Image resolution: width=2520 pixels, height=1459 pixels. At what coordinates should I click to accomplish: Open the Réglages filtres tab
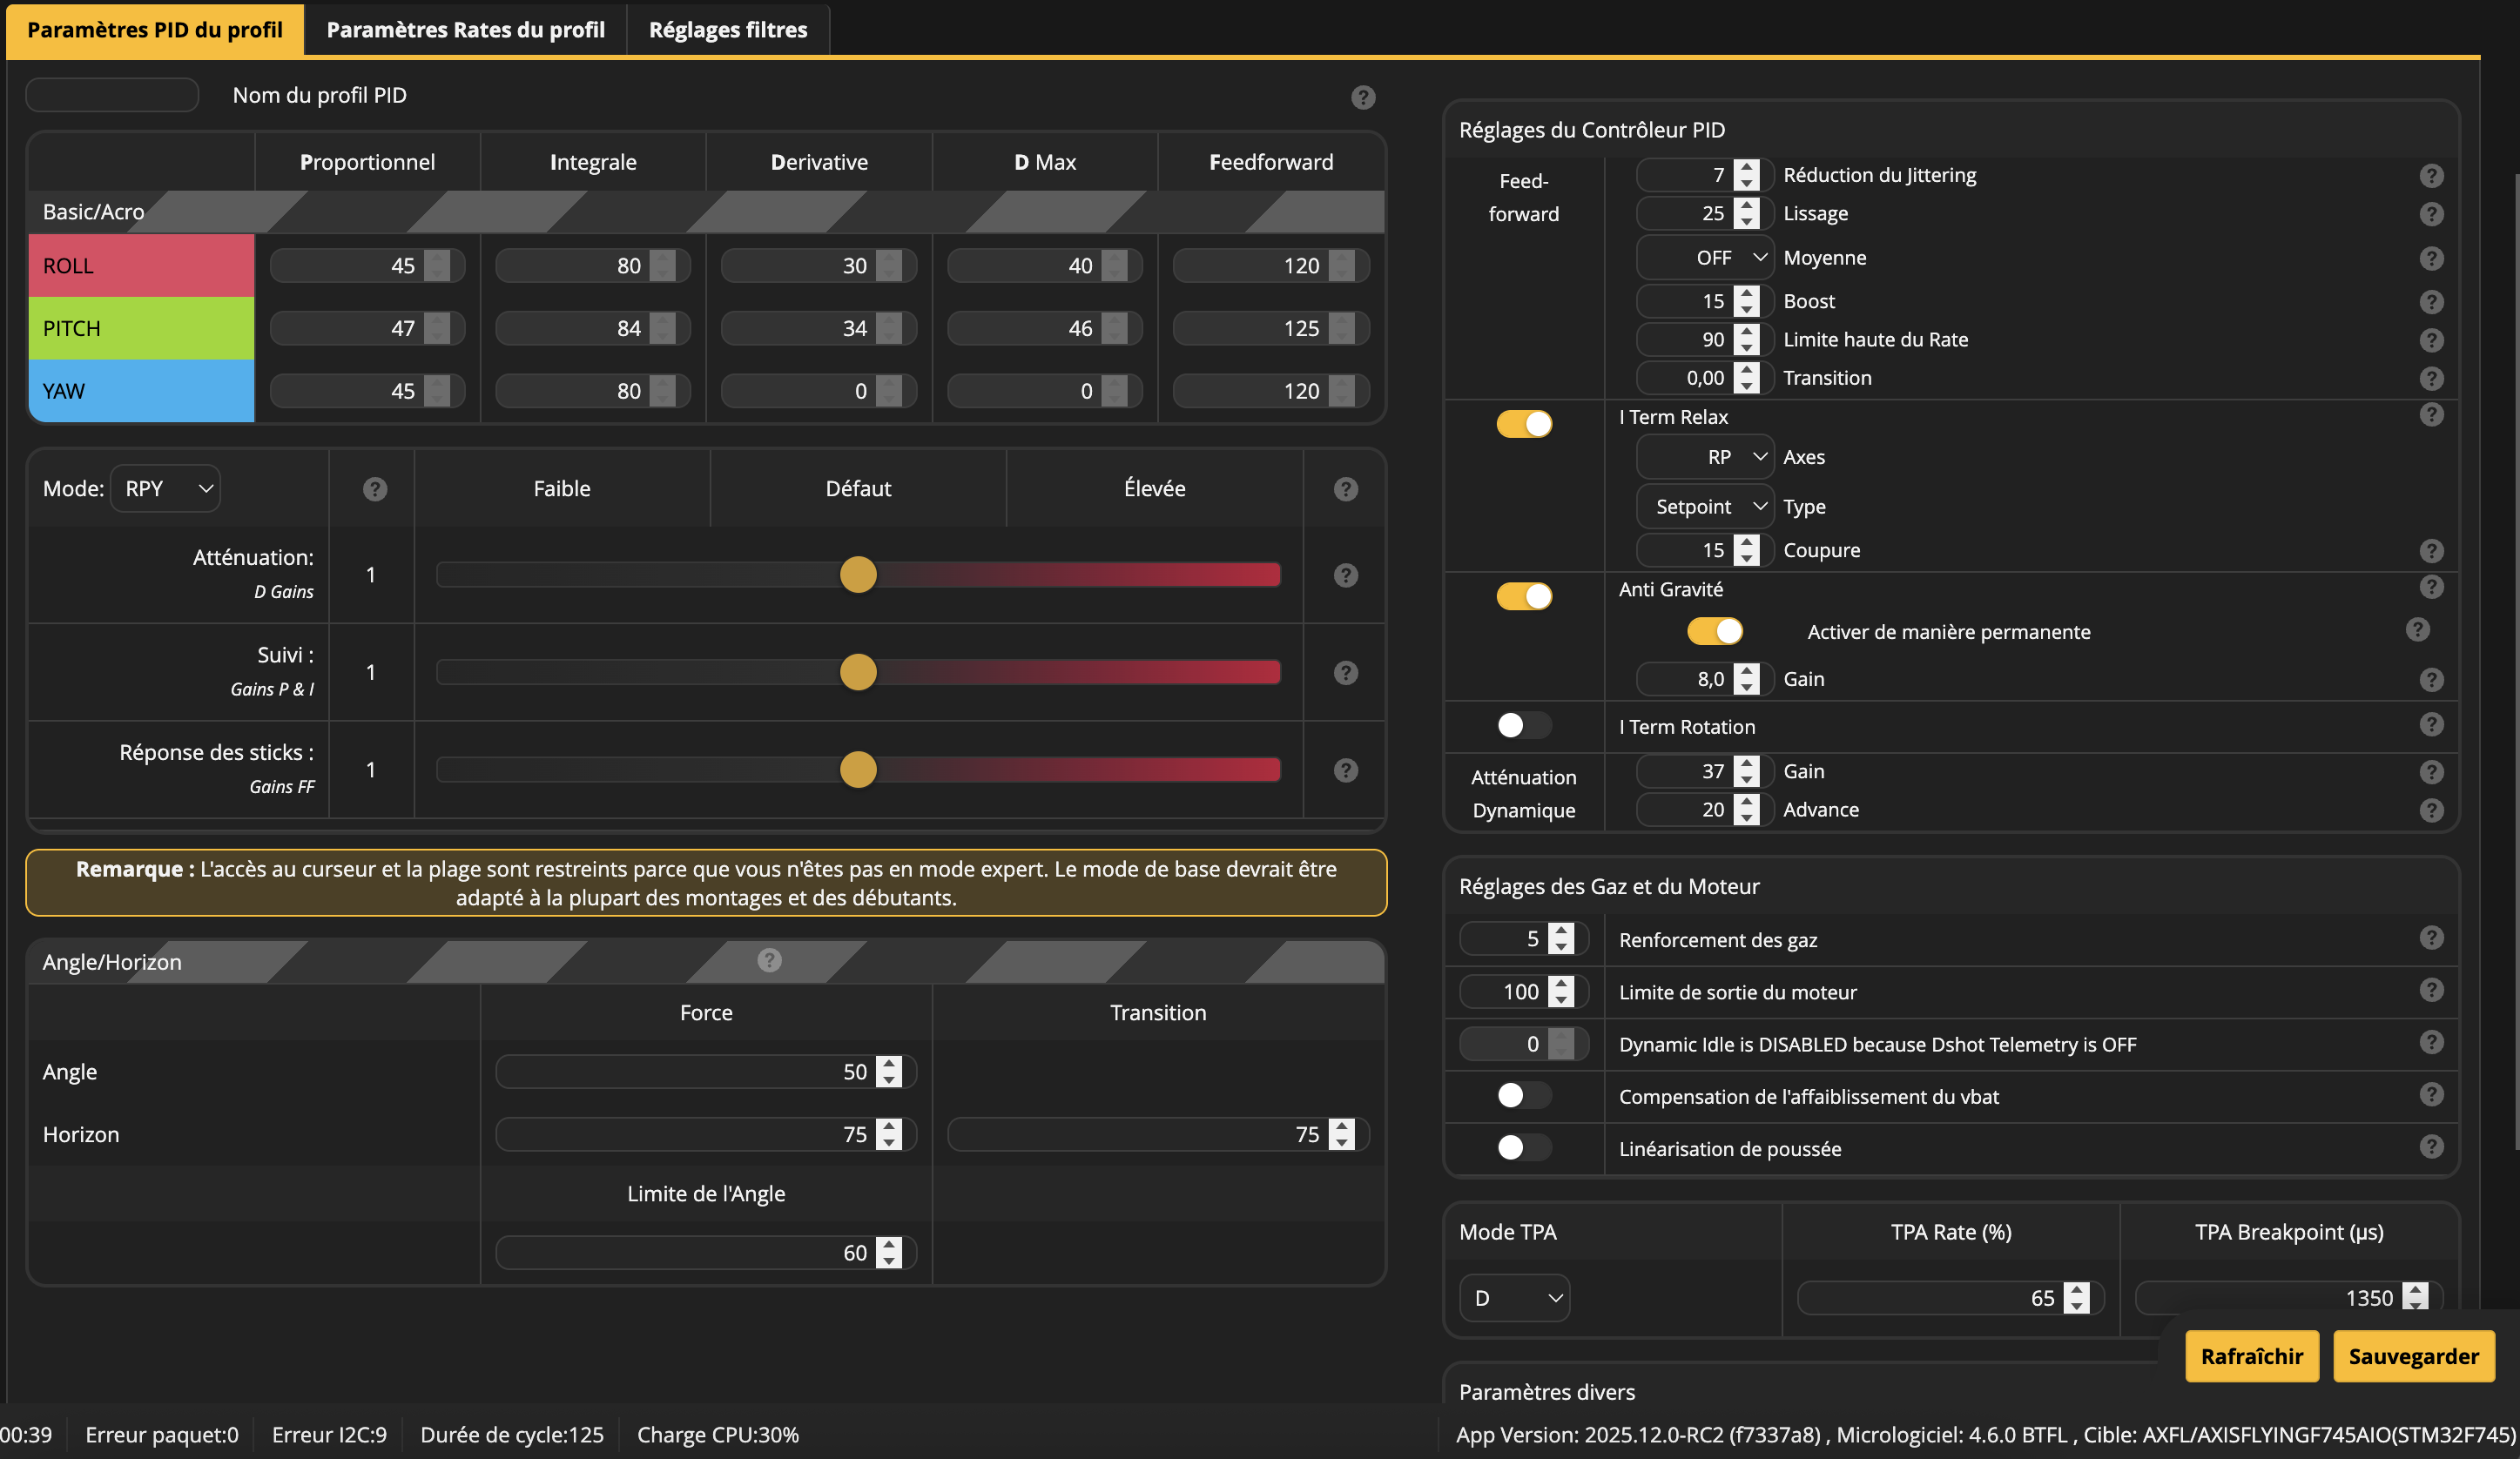tap(727, 30)
